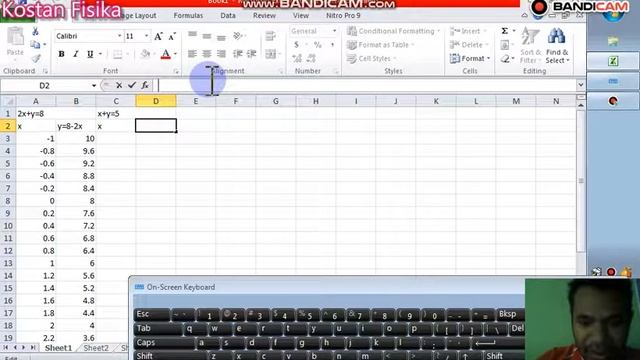Click the Wrap Text icon
This screenshot has width=640, height=360.
[x=270, y=36]
